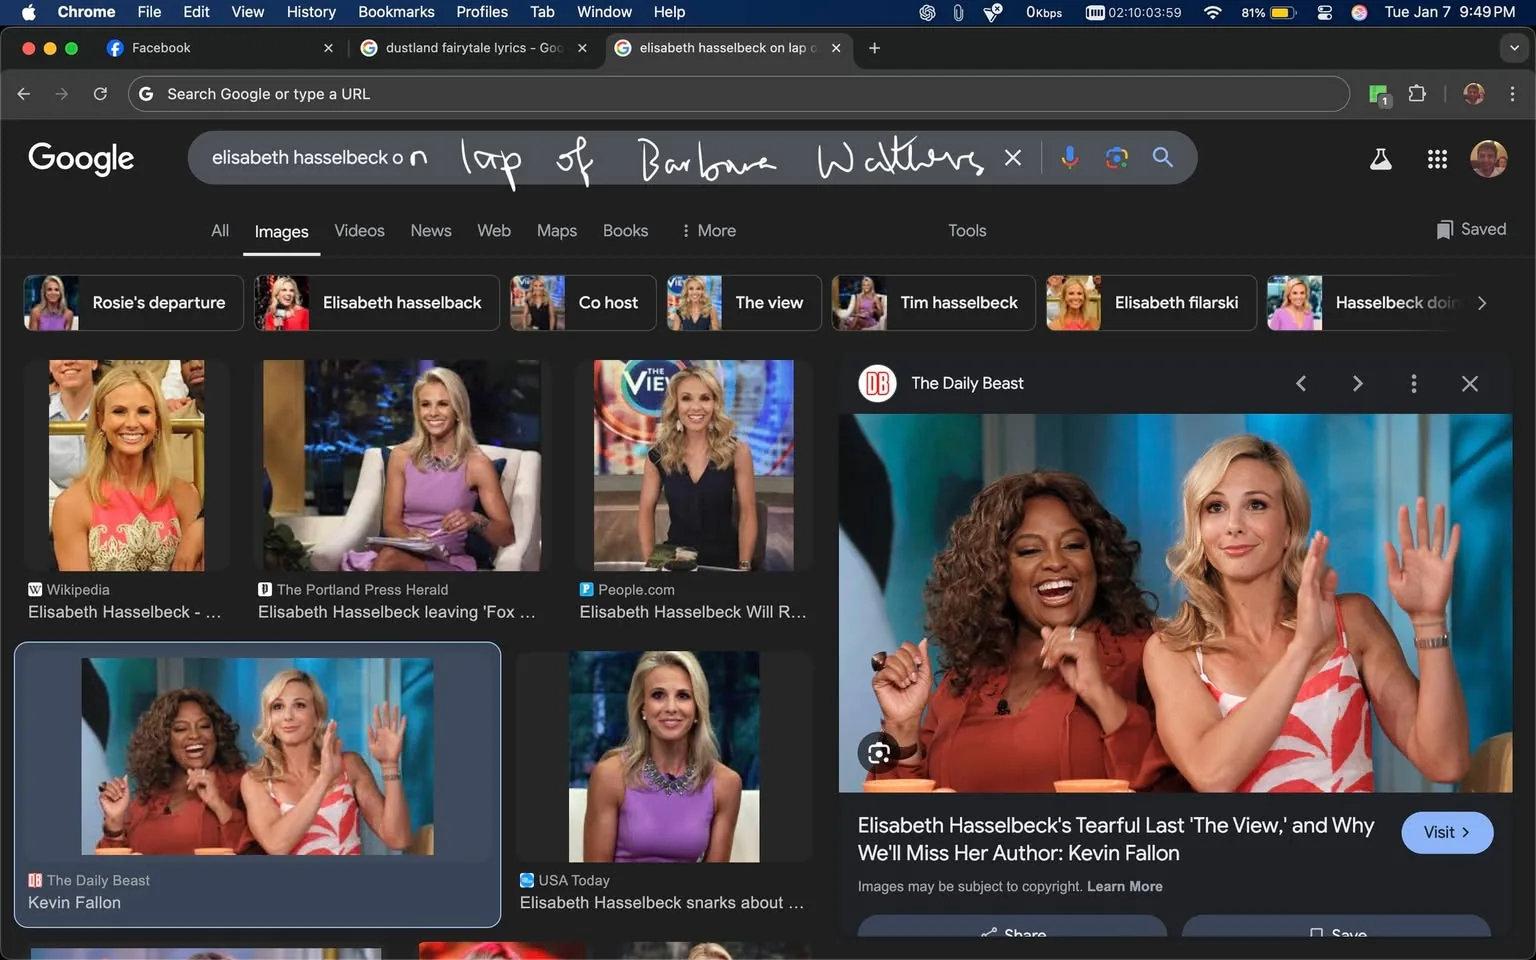The width and height of the screenshot is (1536, 960).
Task: Open the tab search dropdown at top right
Action: (1512, 47)
